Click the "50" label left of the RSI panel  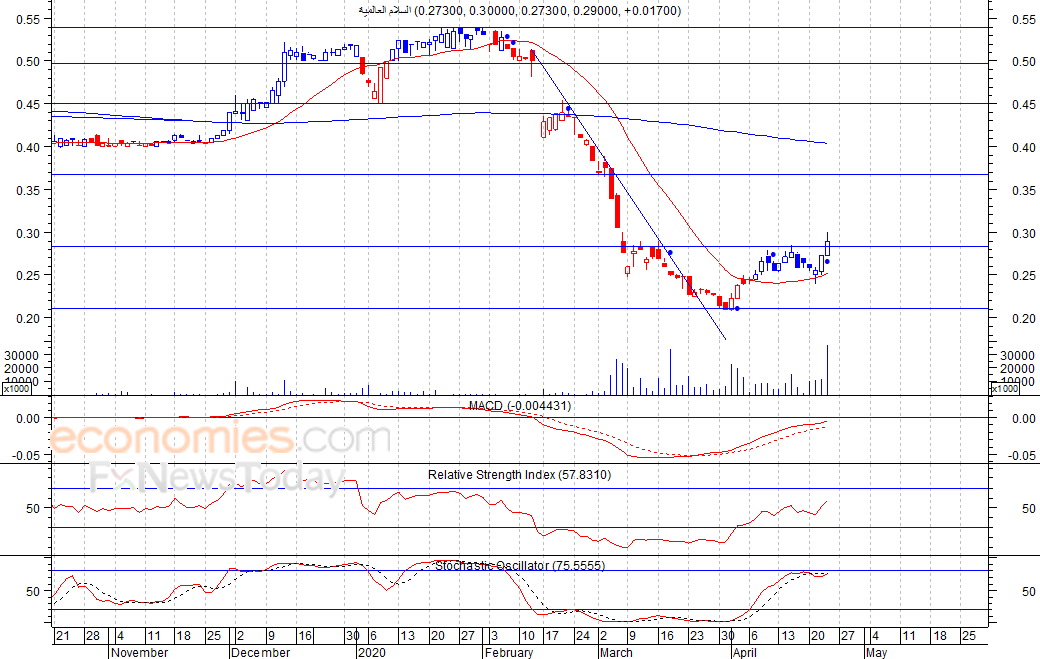(x=34, y=509)
